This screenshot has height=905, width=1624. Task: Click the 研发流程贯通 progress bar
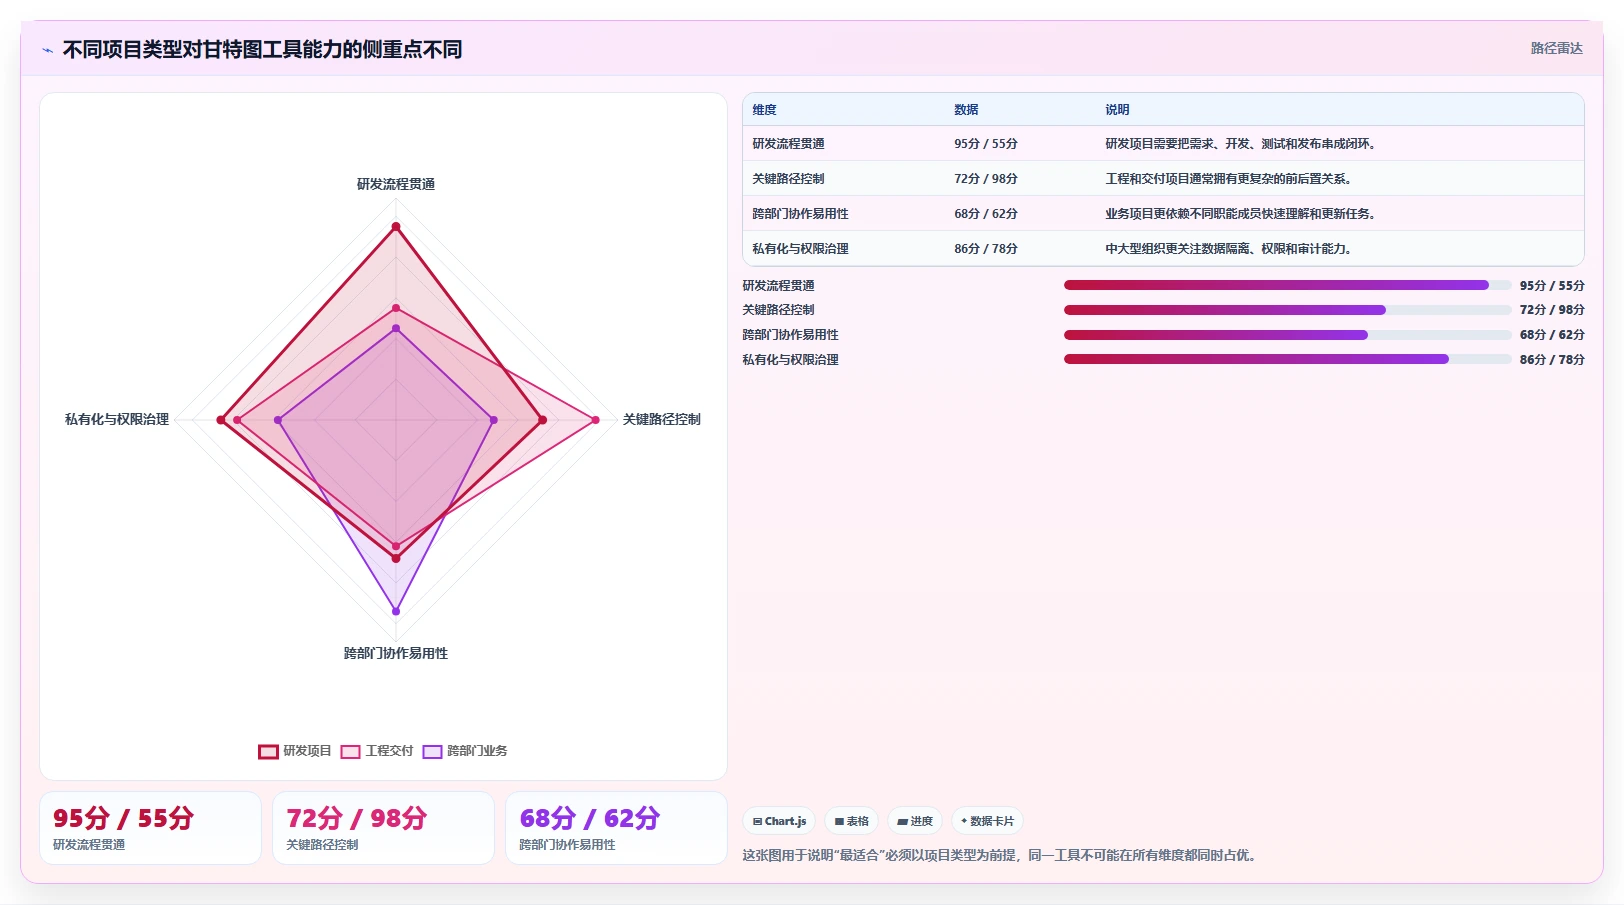click(1288, 285)
